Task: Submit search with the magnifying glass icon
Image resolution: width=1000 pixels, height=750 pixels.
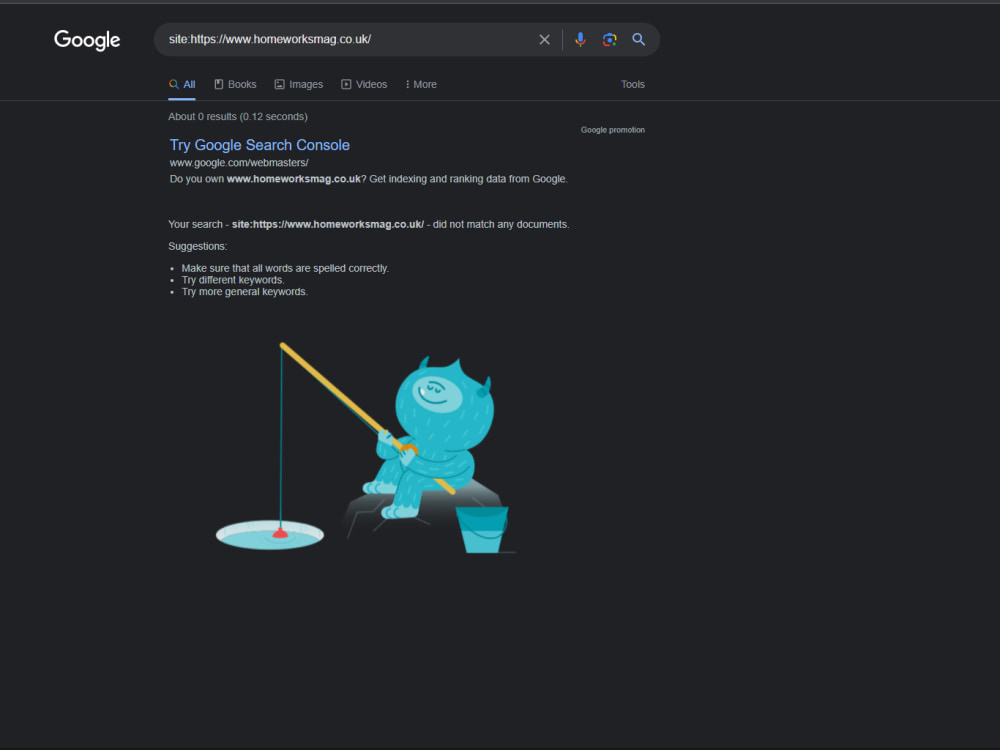Action: (638, 40)
